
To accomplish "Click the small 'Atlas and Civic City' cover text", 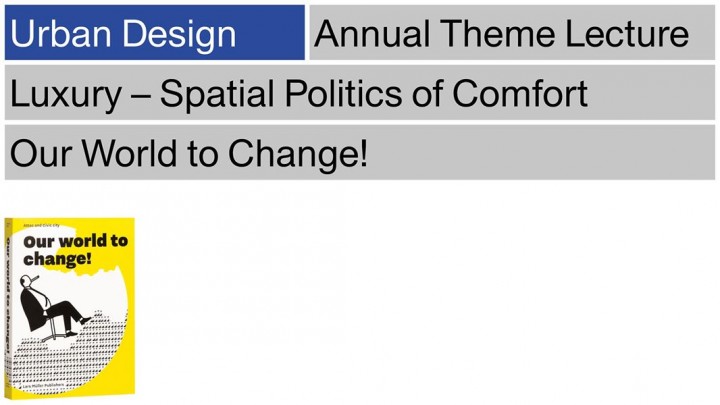I will pos(41,225).
